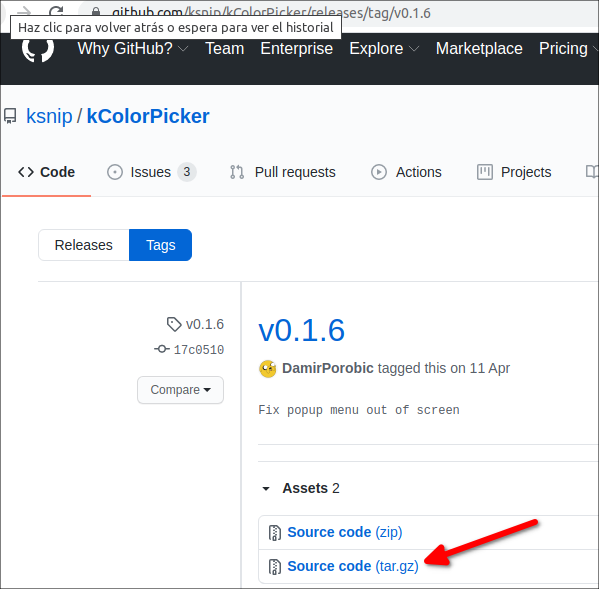Open the Compare dropdown button
Screen dimensions: 599x589
pyautogui.click(x=180, y=390)
